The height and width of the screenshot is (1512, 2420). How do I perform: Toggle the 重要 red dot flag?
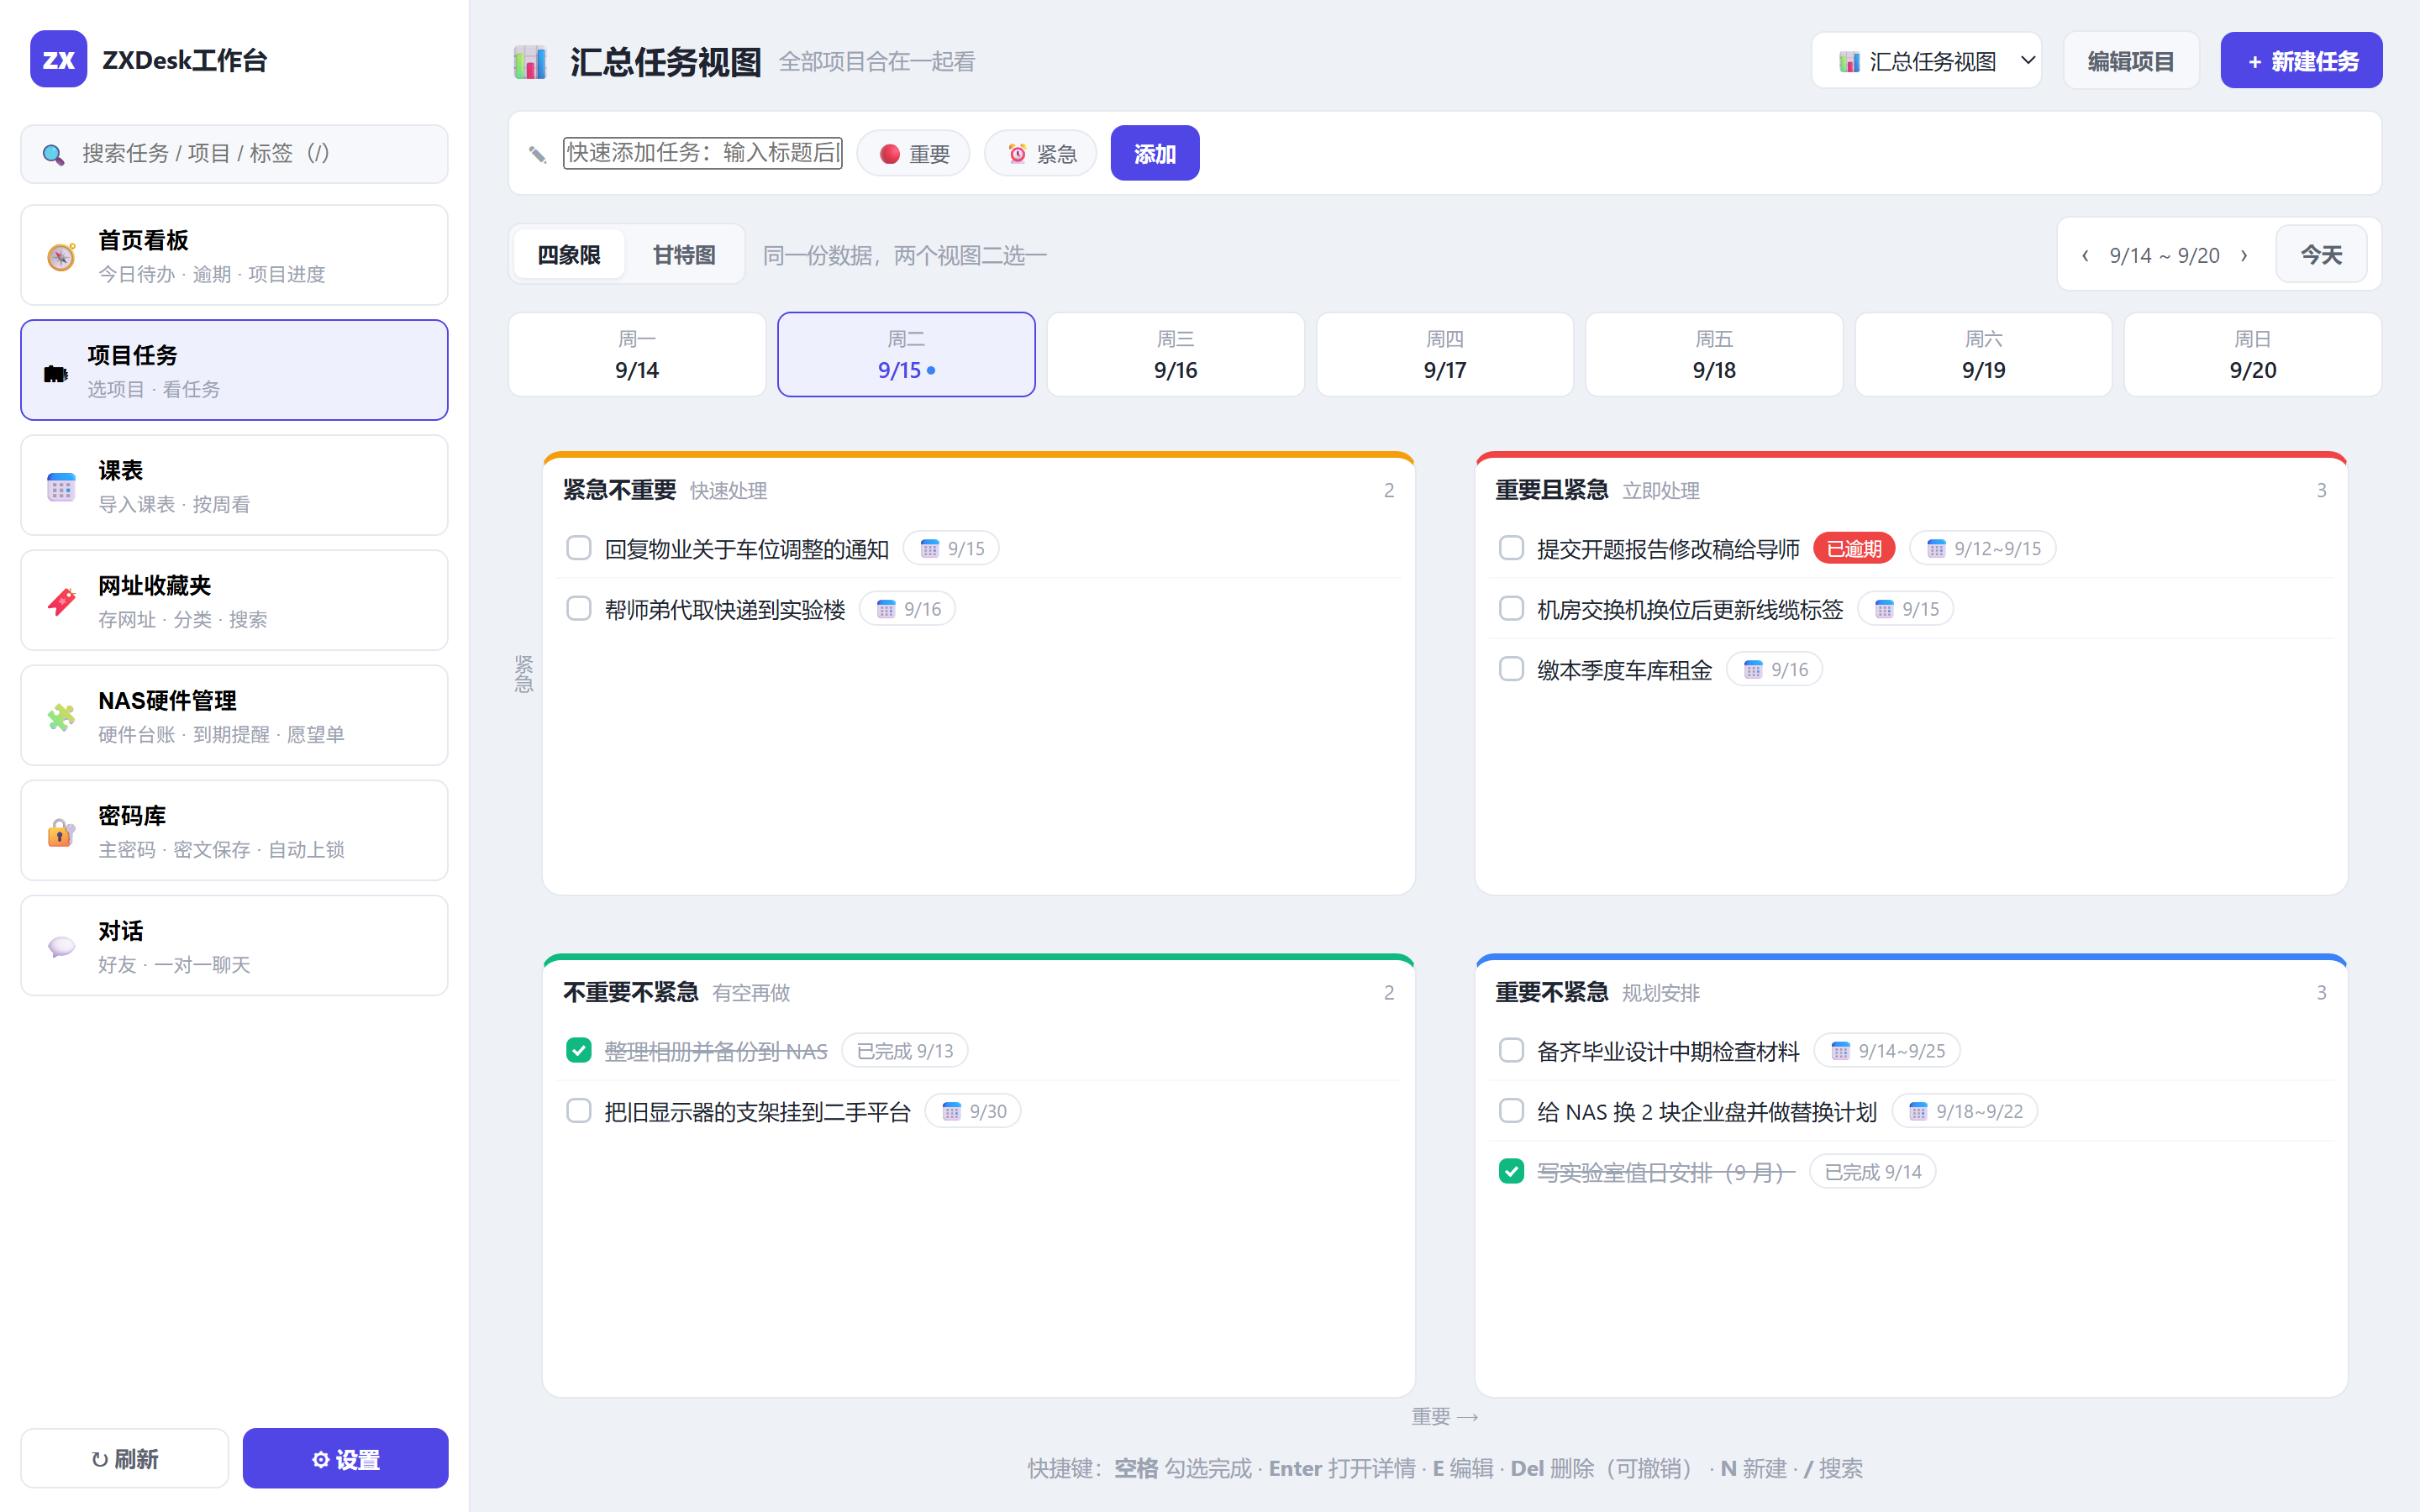[x=913, y=154]
